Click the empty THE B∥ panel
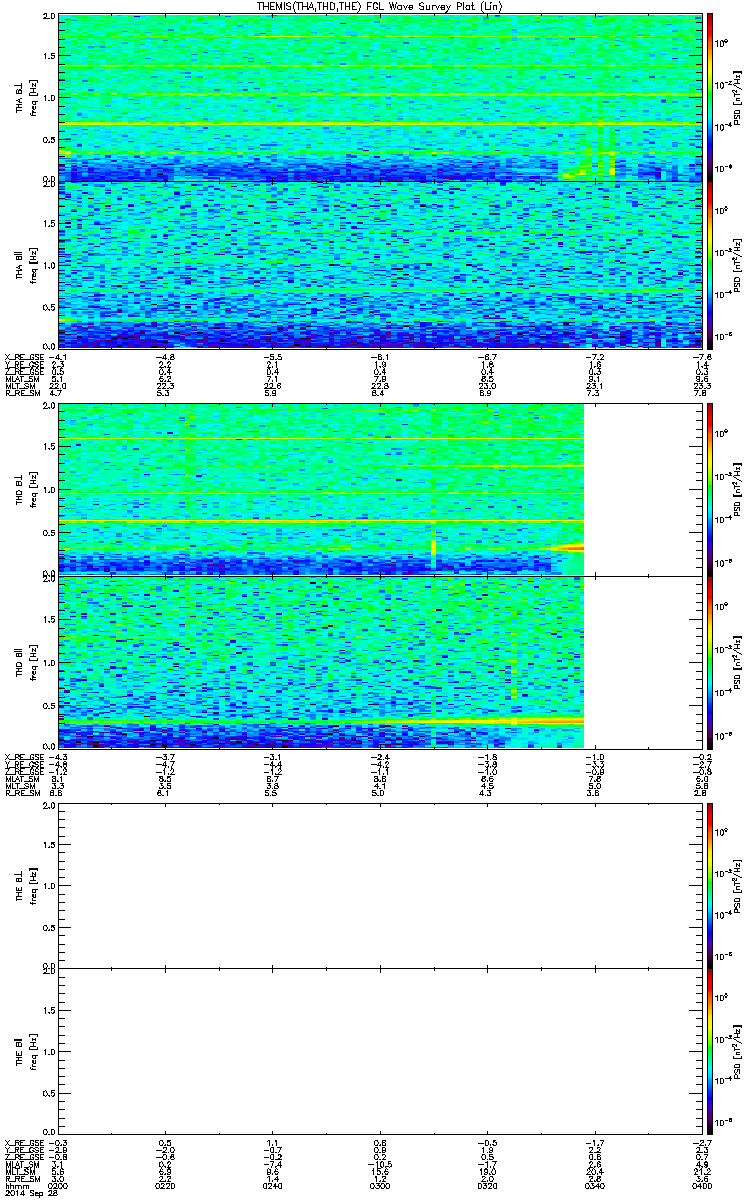750x1200 pixels. coord(380,1051)
